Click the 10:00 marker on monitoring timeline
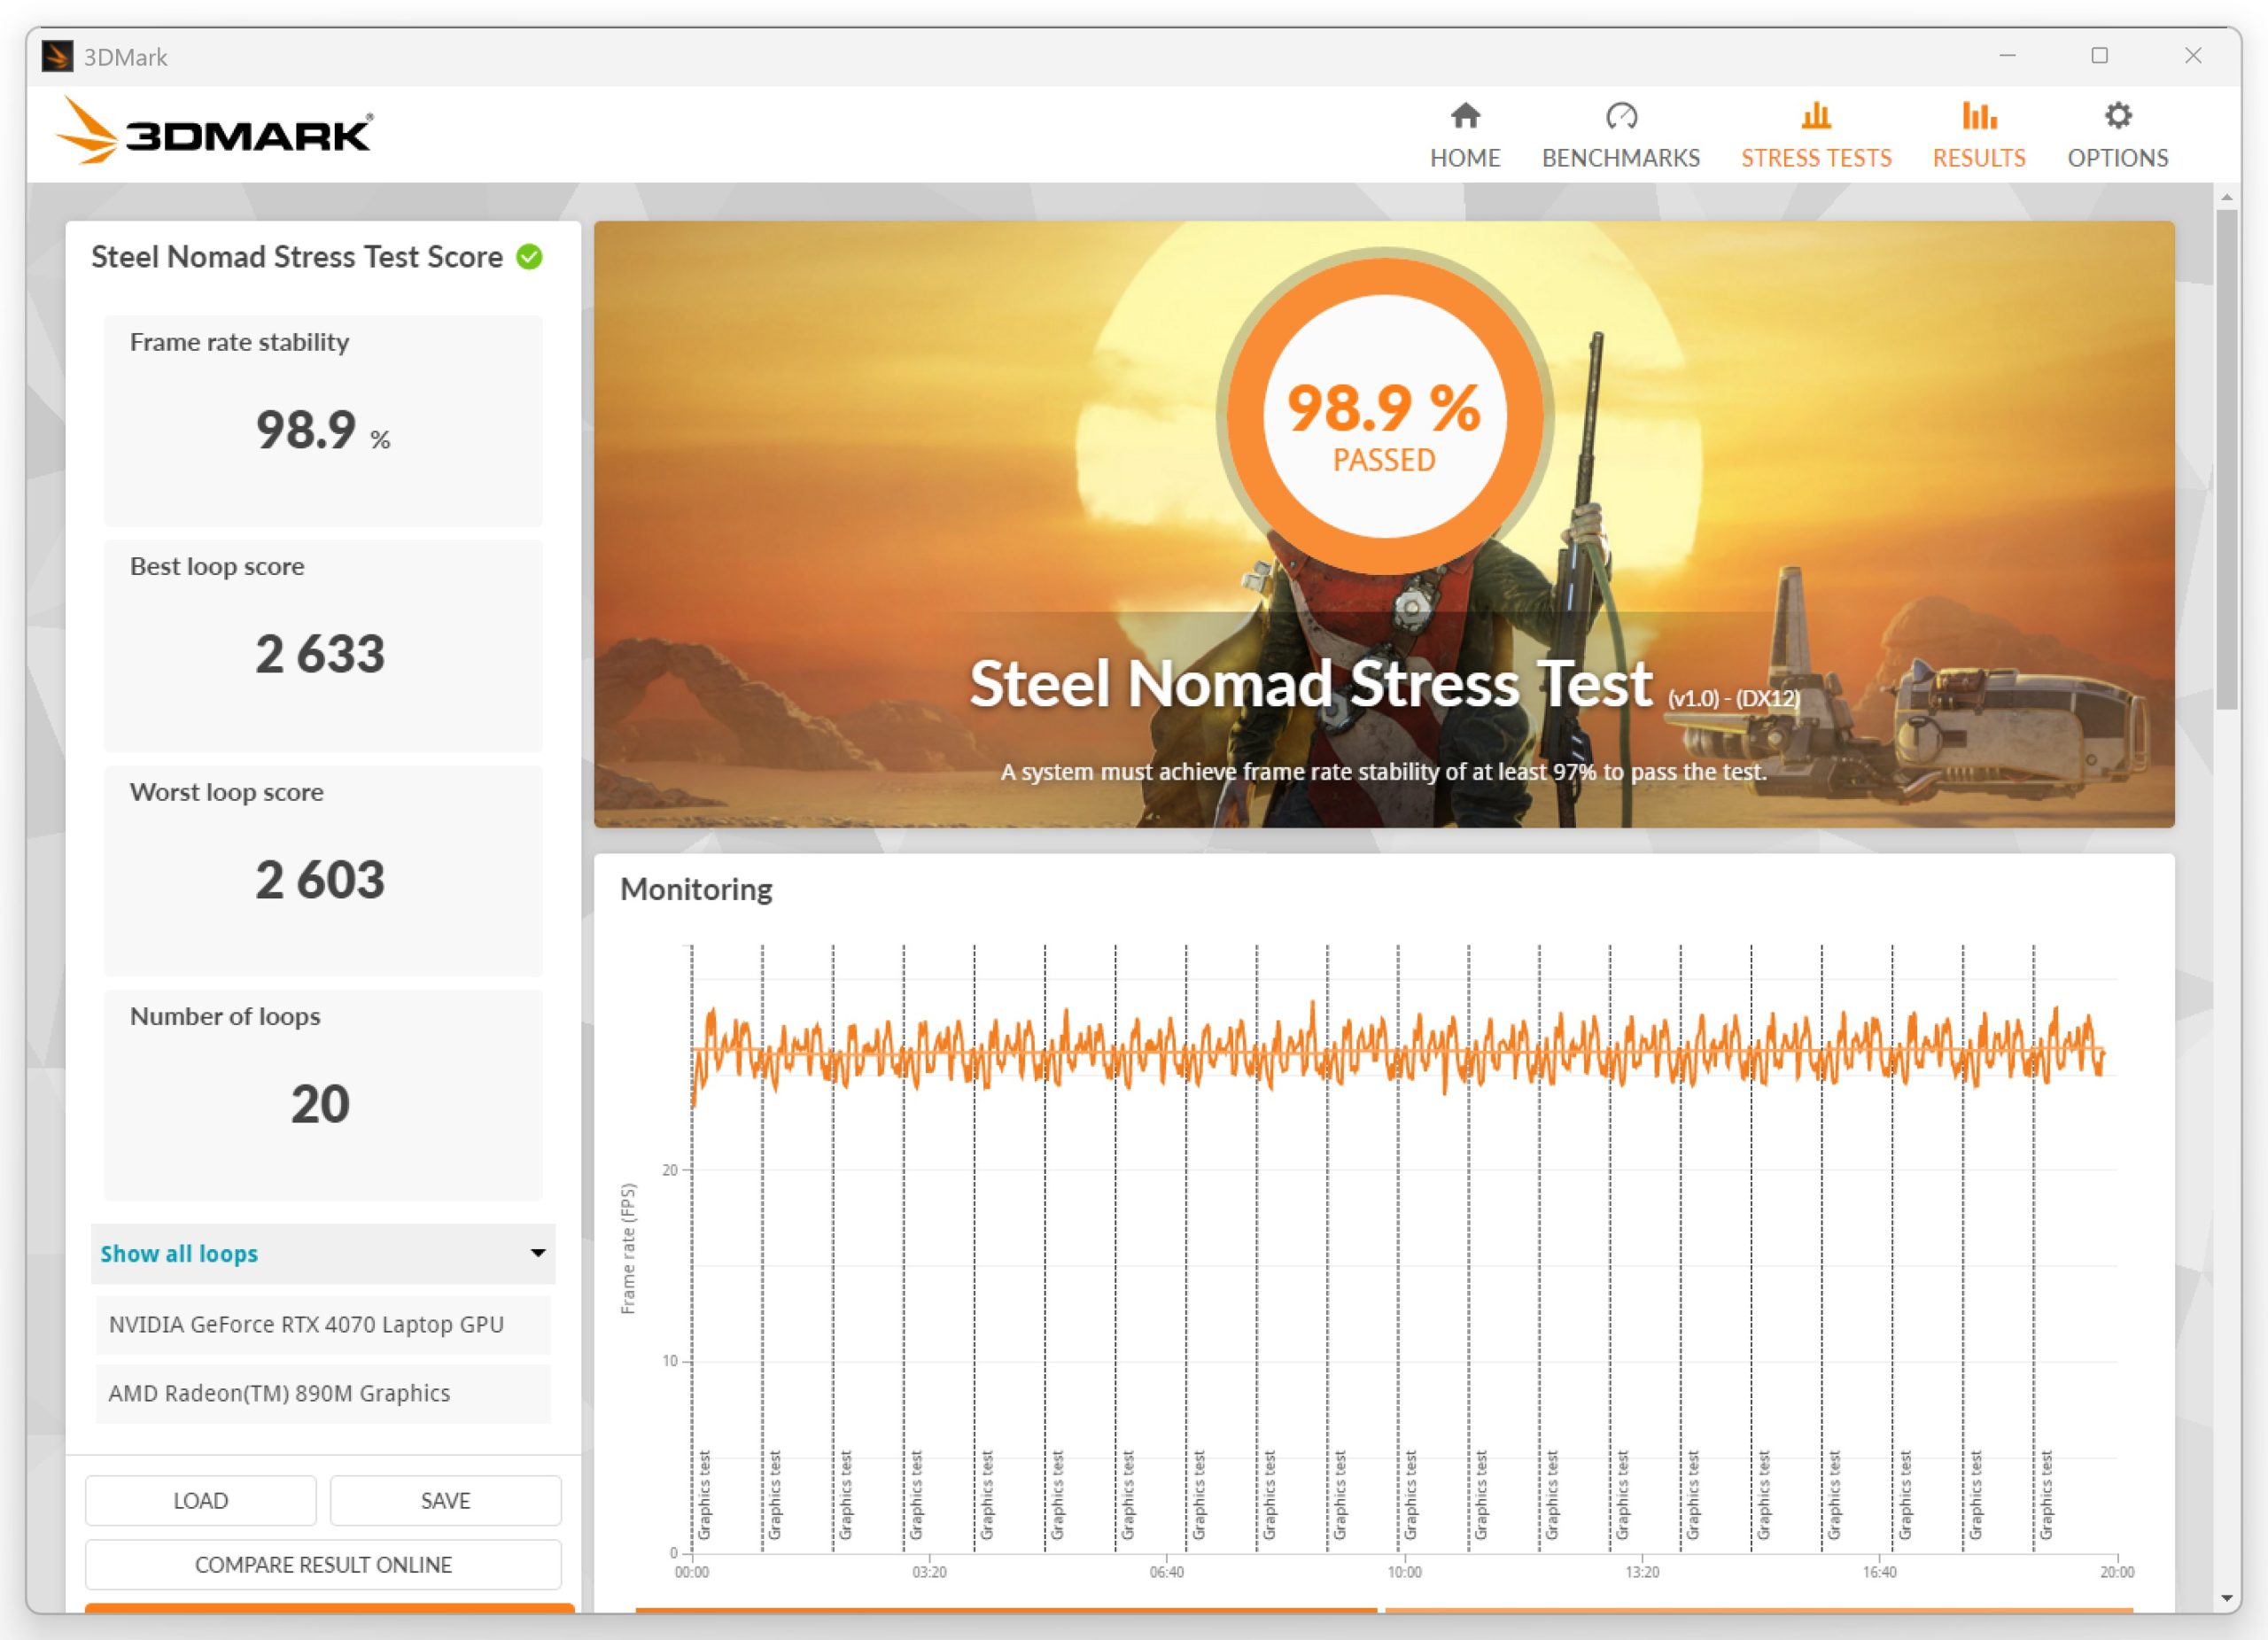This screenshot has height=1640, width=2268. (x=1404, y=1572)
